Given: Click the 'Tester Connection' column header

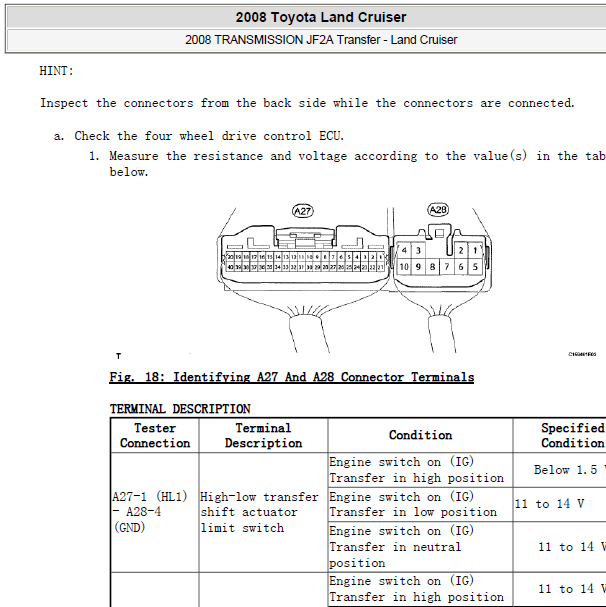Looking at the screenshot, I should pos(155,436).
